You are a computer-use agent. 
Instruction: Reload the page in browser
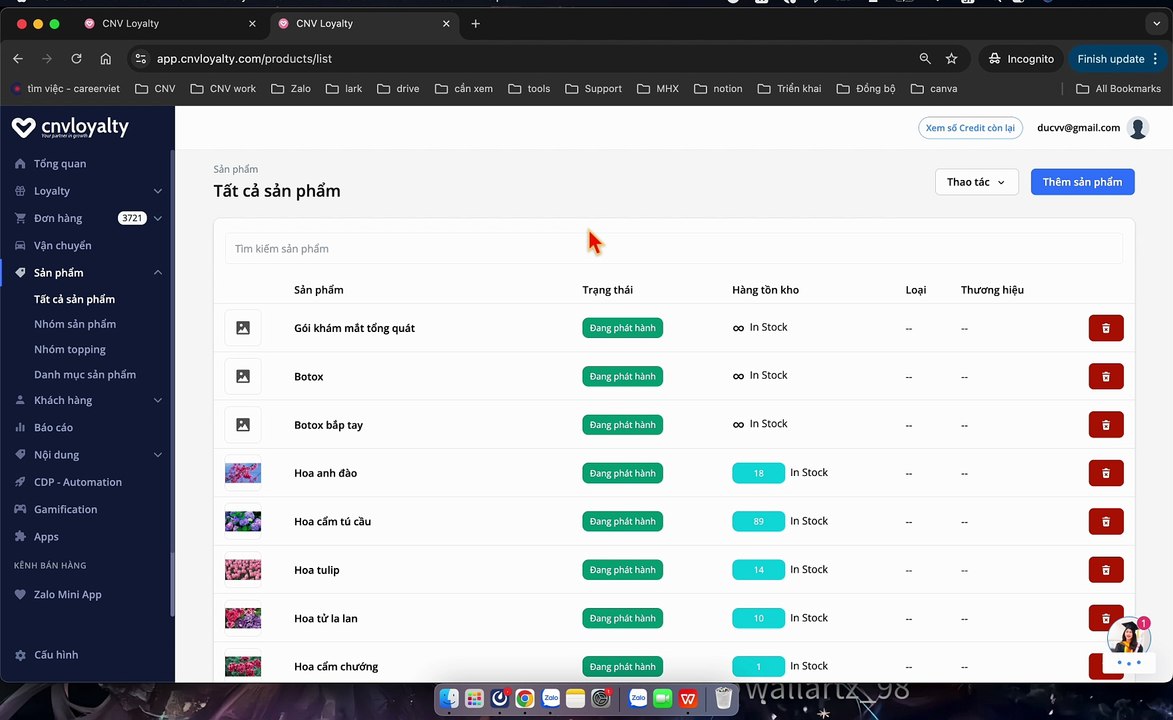(76, 58)
